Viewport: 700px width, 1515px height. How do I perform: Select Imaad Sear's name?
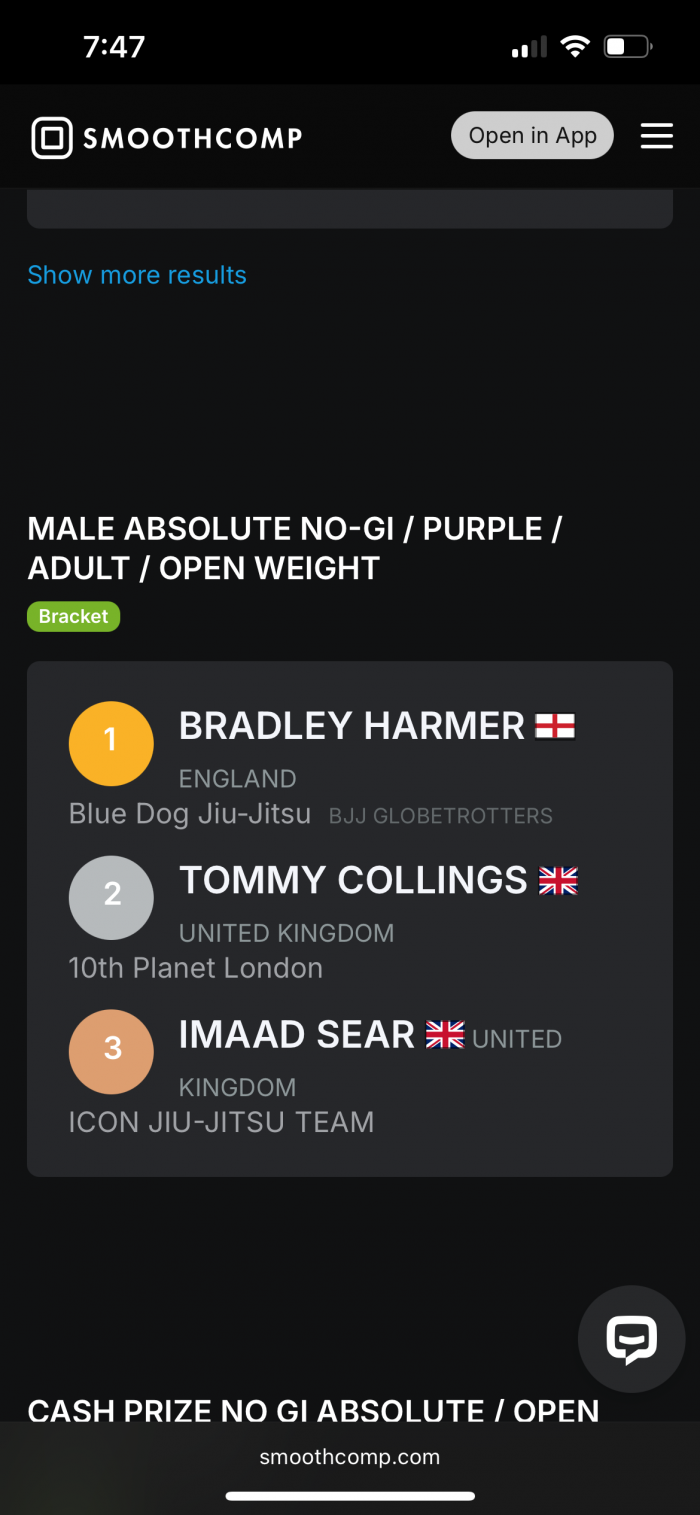point(296,1034)
